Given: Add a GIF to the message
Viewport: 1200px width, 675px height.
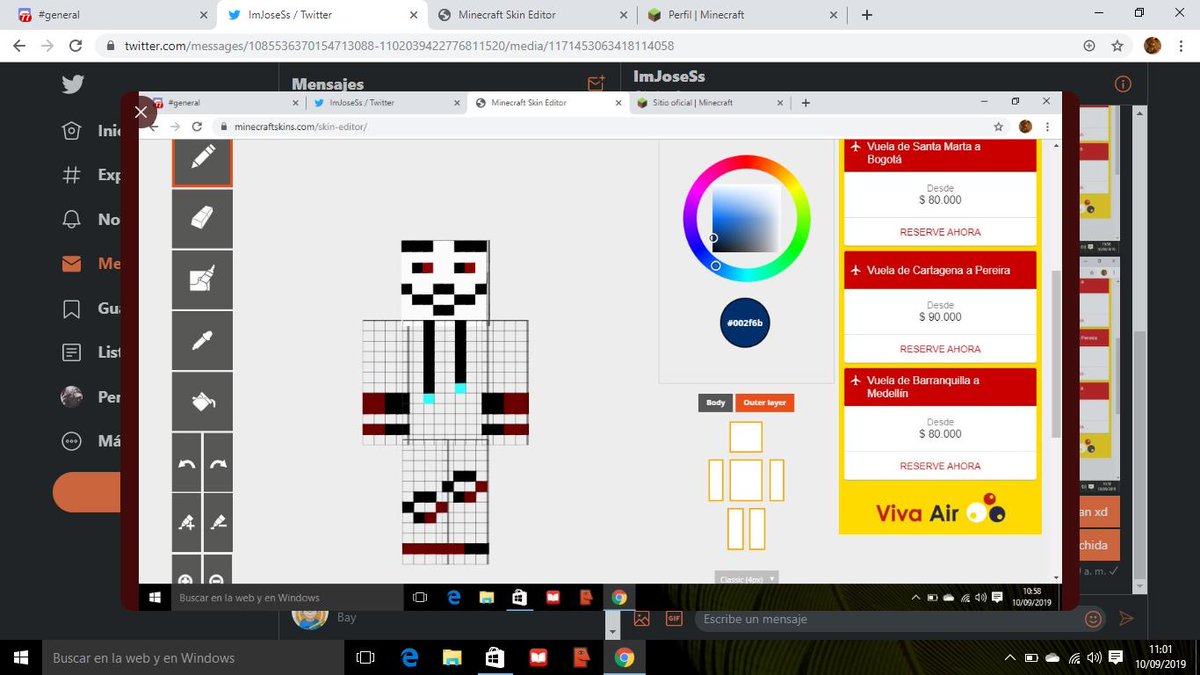Looking at the screenshot, I should (674, 619).
